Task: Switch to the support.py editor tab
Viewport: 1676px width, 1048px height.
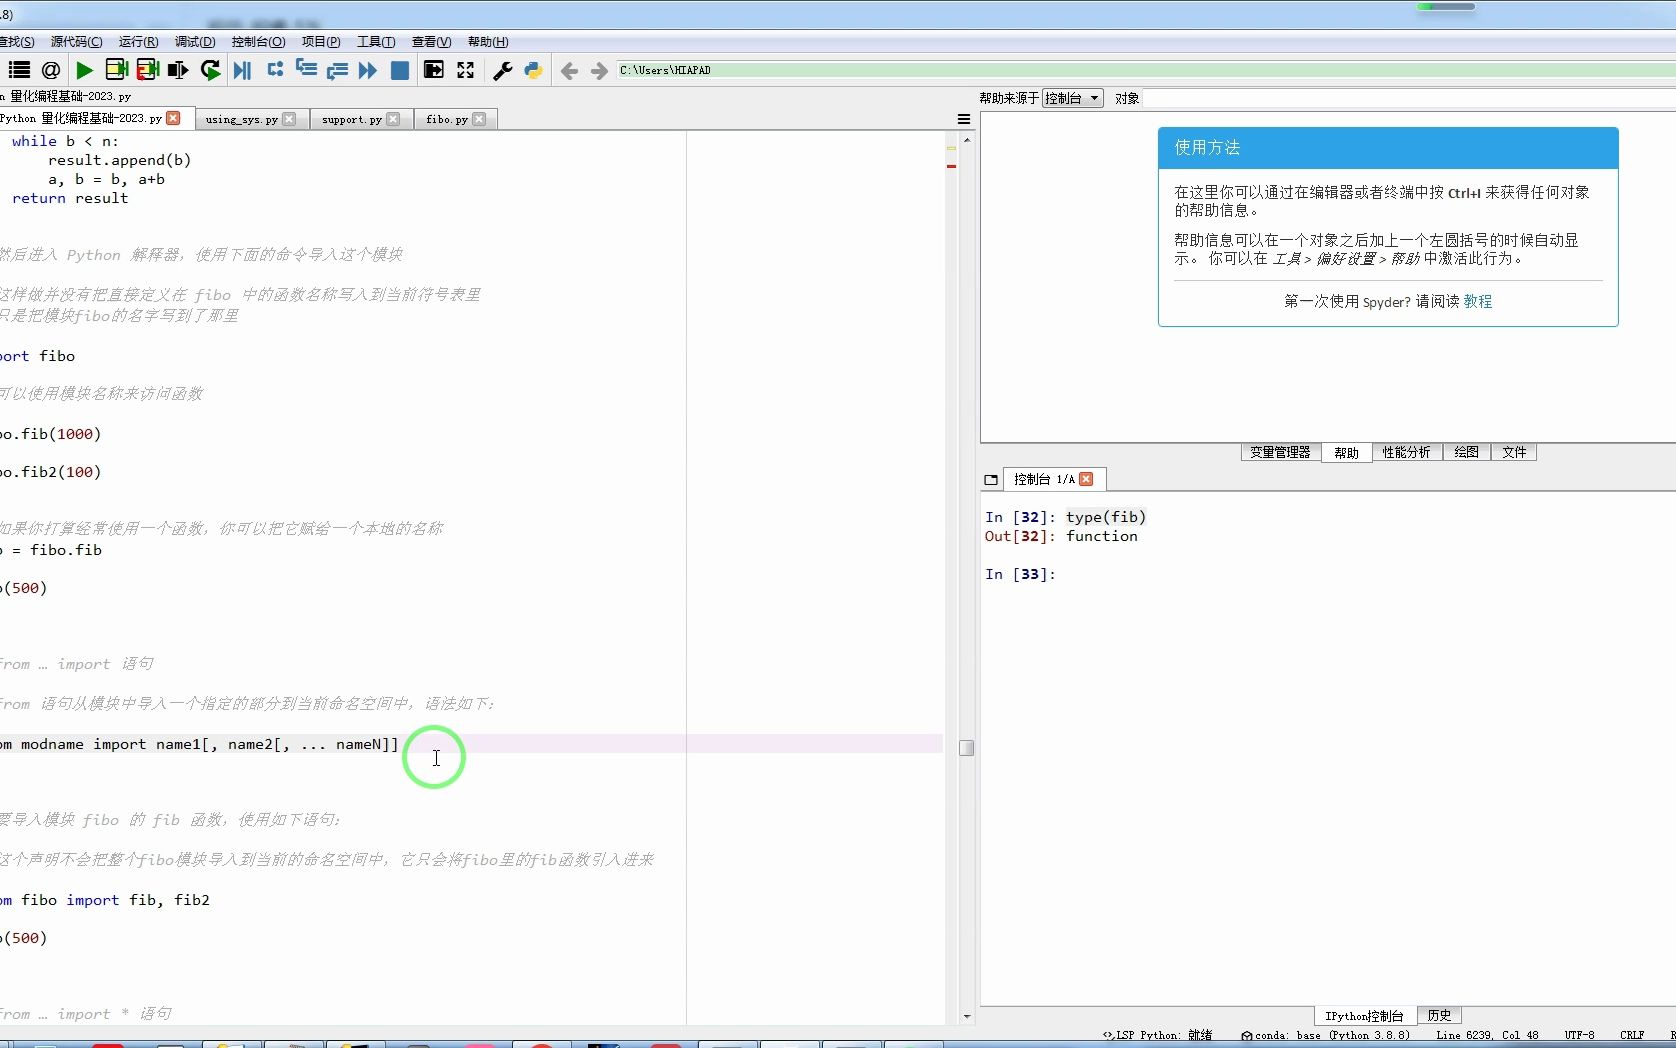Action: [352, 119]
